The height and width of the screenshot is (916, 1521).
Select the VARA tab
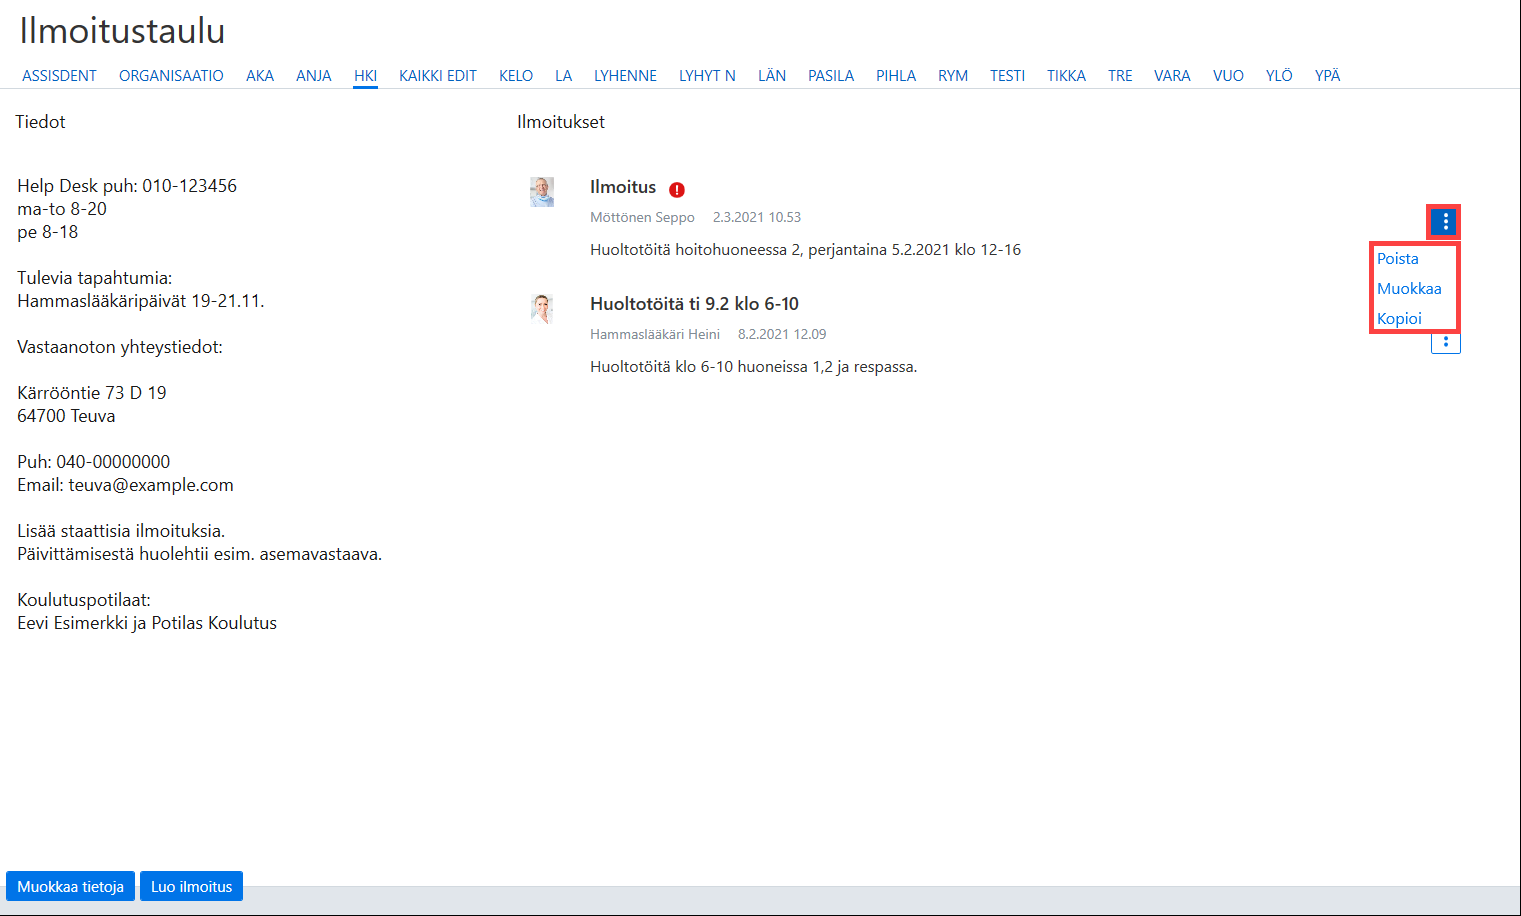(1172, 76)
